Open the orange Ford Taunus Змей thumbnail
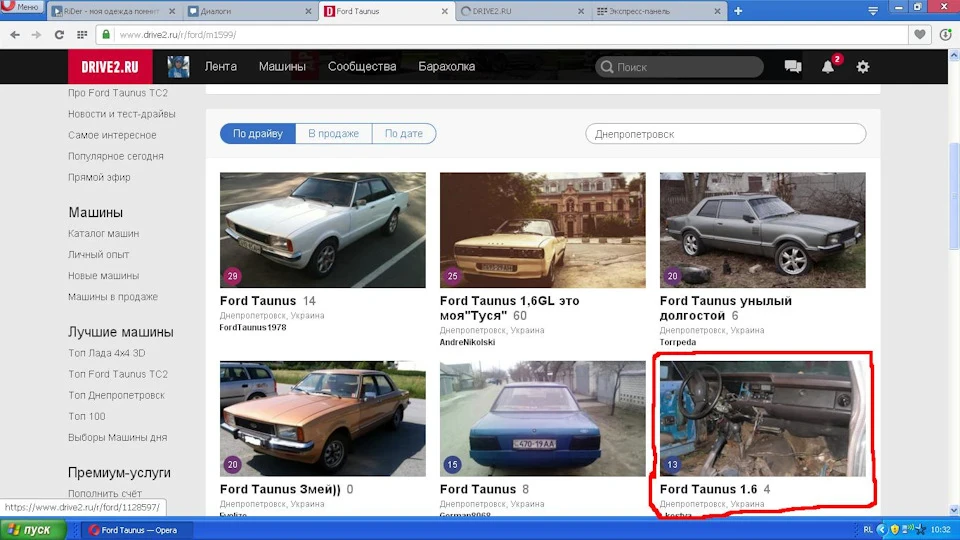This screenshot has width=960, height=540. [323, 418]
